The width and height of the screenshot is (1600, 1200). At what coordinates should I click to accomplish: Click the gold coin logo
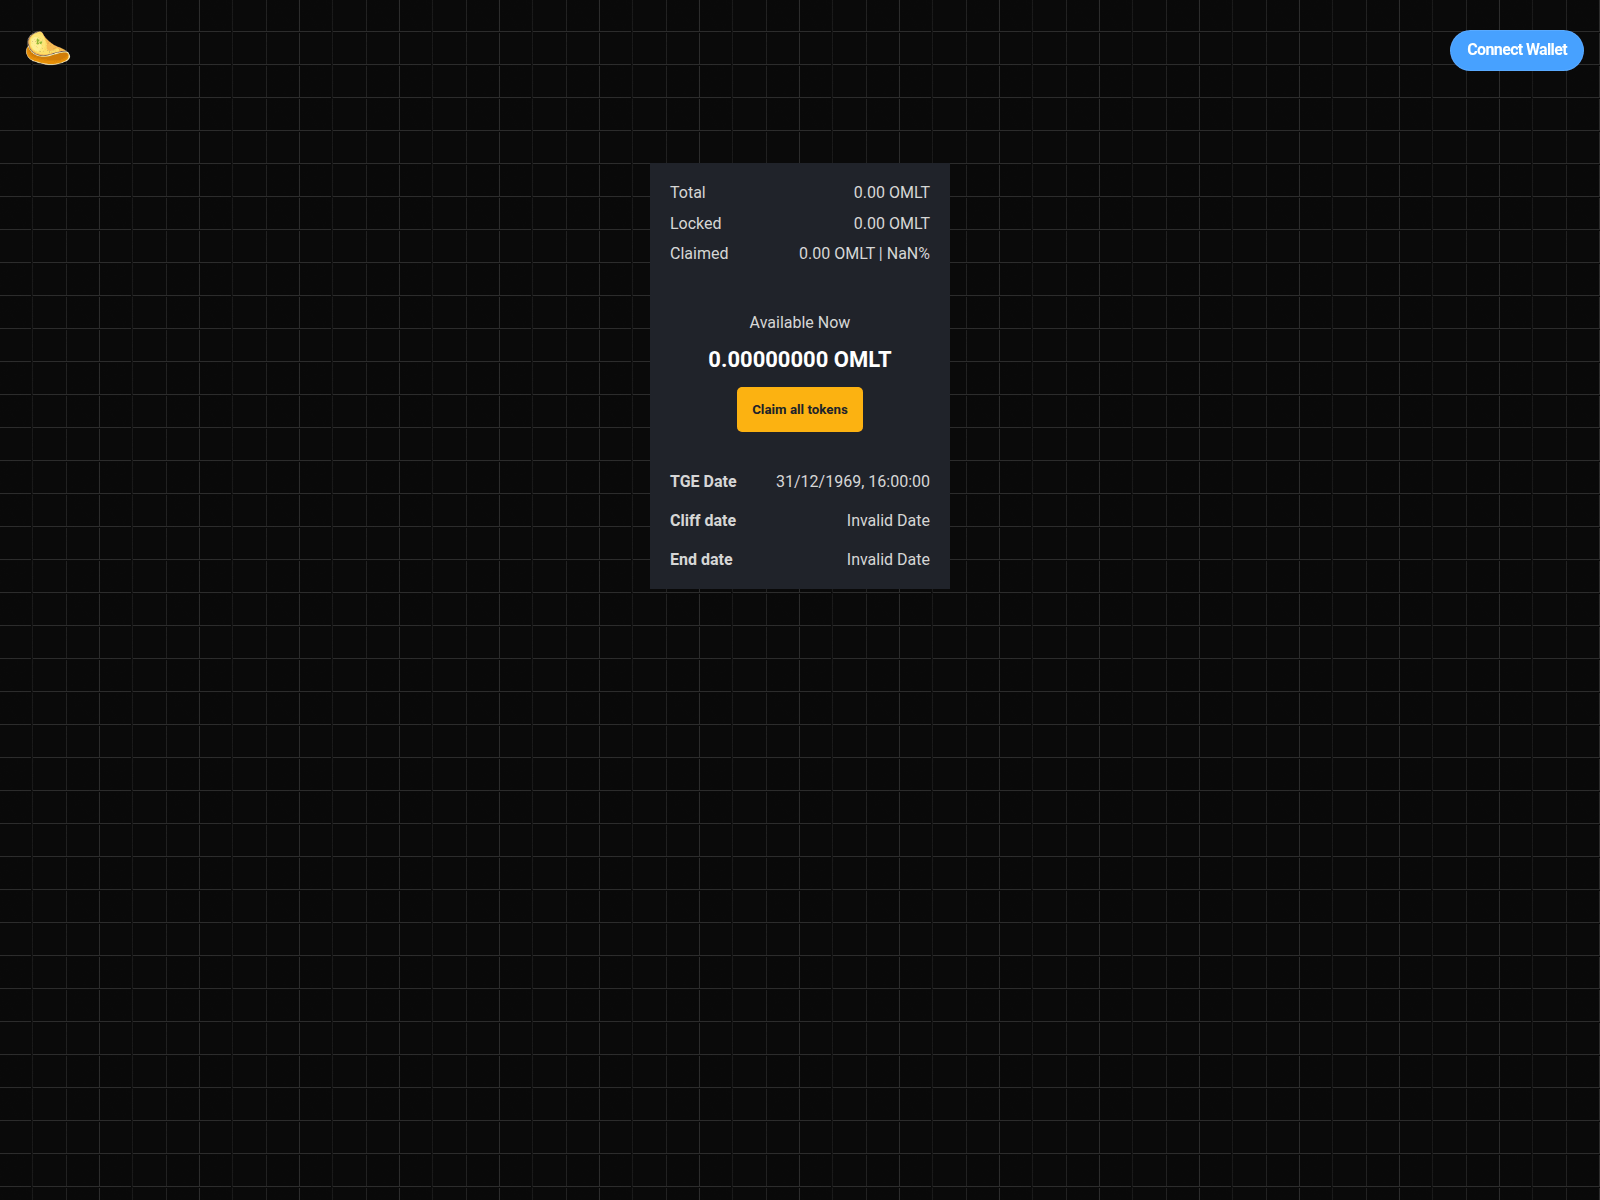pos(47,49)
